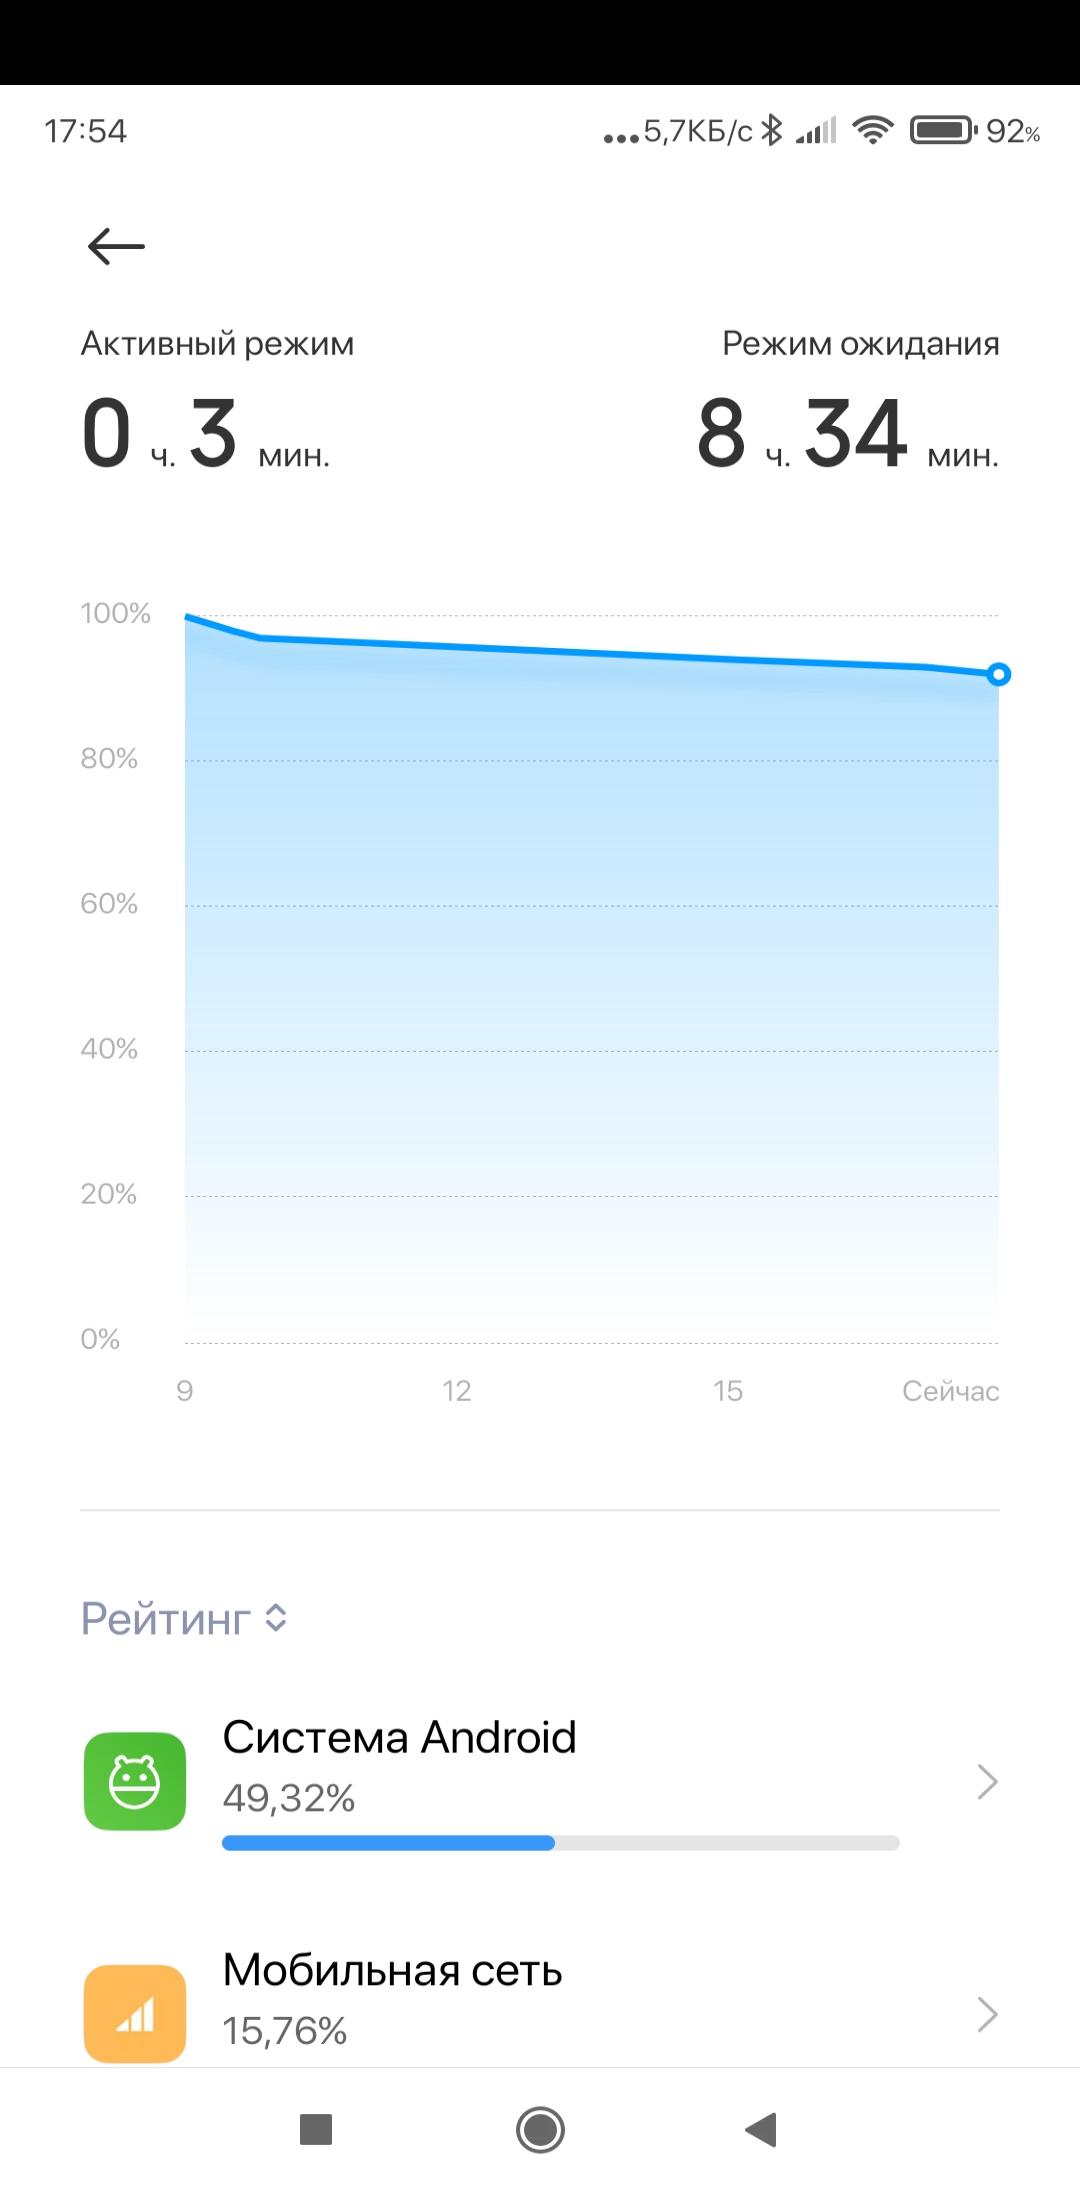Tap the Сейчас label on chart axis
Image resolution: width=1080 pixels, height=2192 pixels.
click(950, 1391)
